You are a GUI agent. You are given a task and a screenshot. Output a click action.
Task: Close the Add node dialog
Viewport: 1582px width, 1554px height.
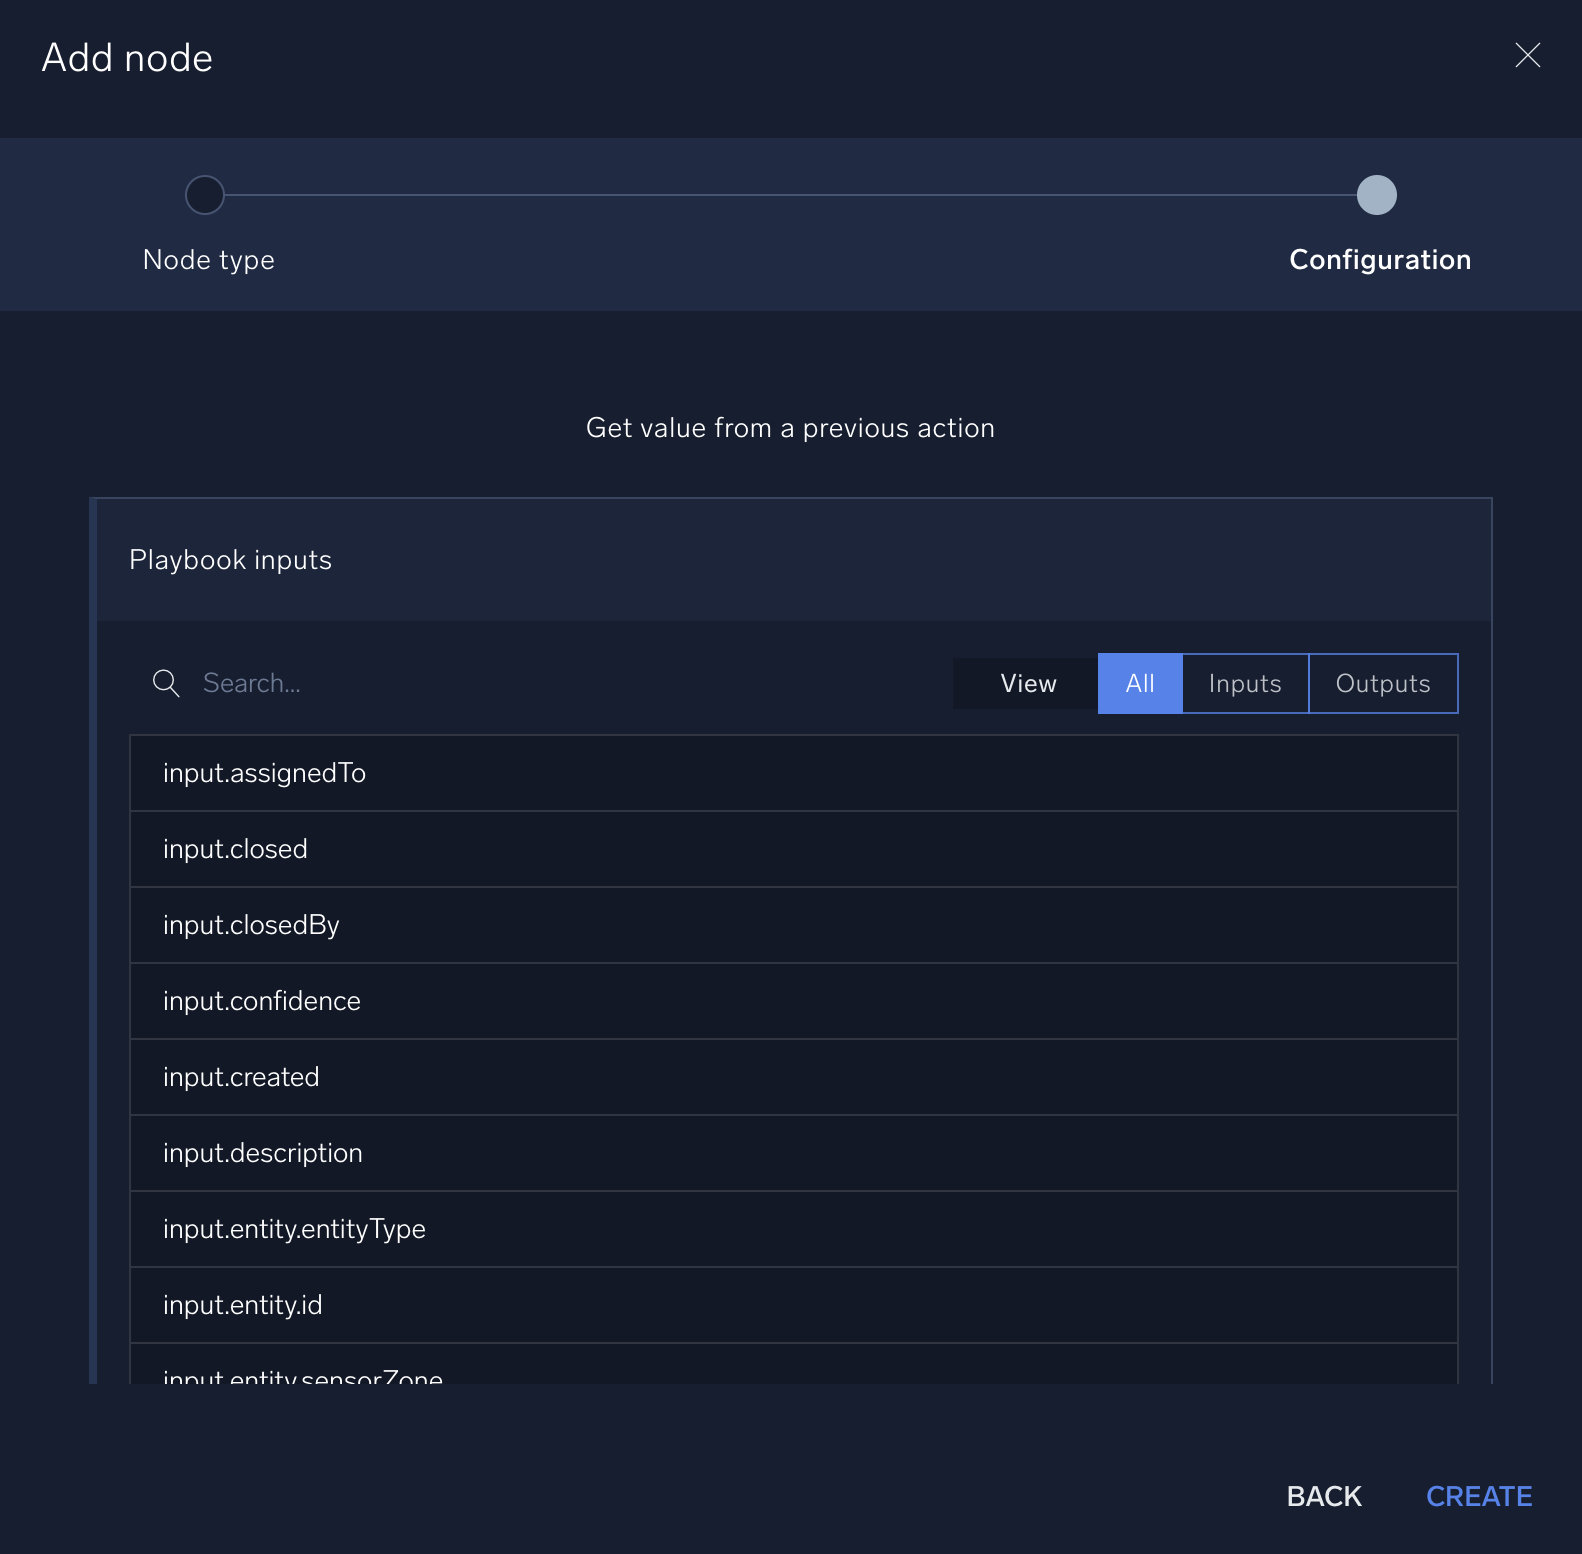click(x=1527, y=55)
